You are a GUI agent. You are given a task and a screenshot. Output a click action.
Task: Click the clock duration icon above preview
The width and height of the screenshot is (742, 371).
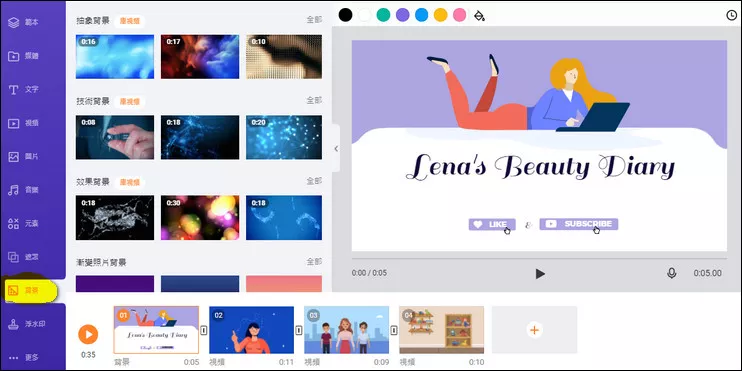point(732,16)
